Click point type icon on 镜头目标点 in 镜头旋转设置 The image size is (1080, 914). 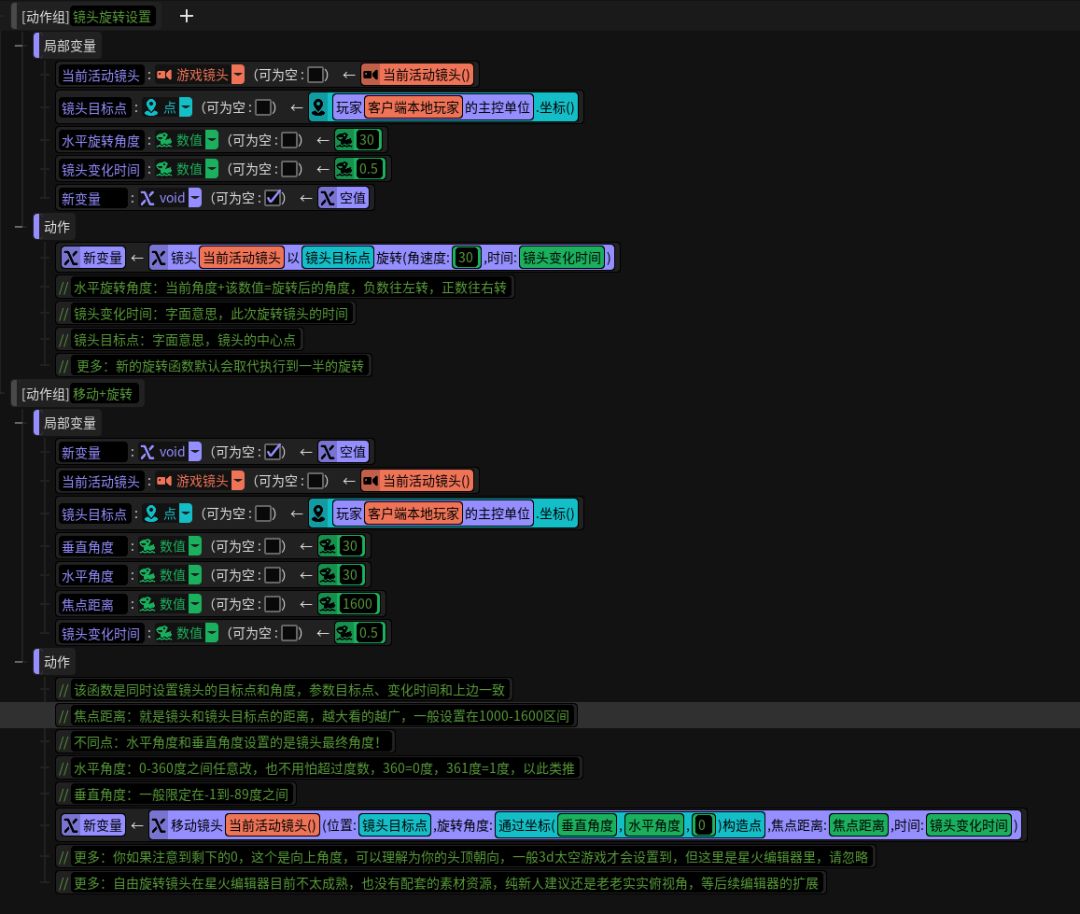pos(151,107)
